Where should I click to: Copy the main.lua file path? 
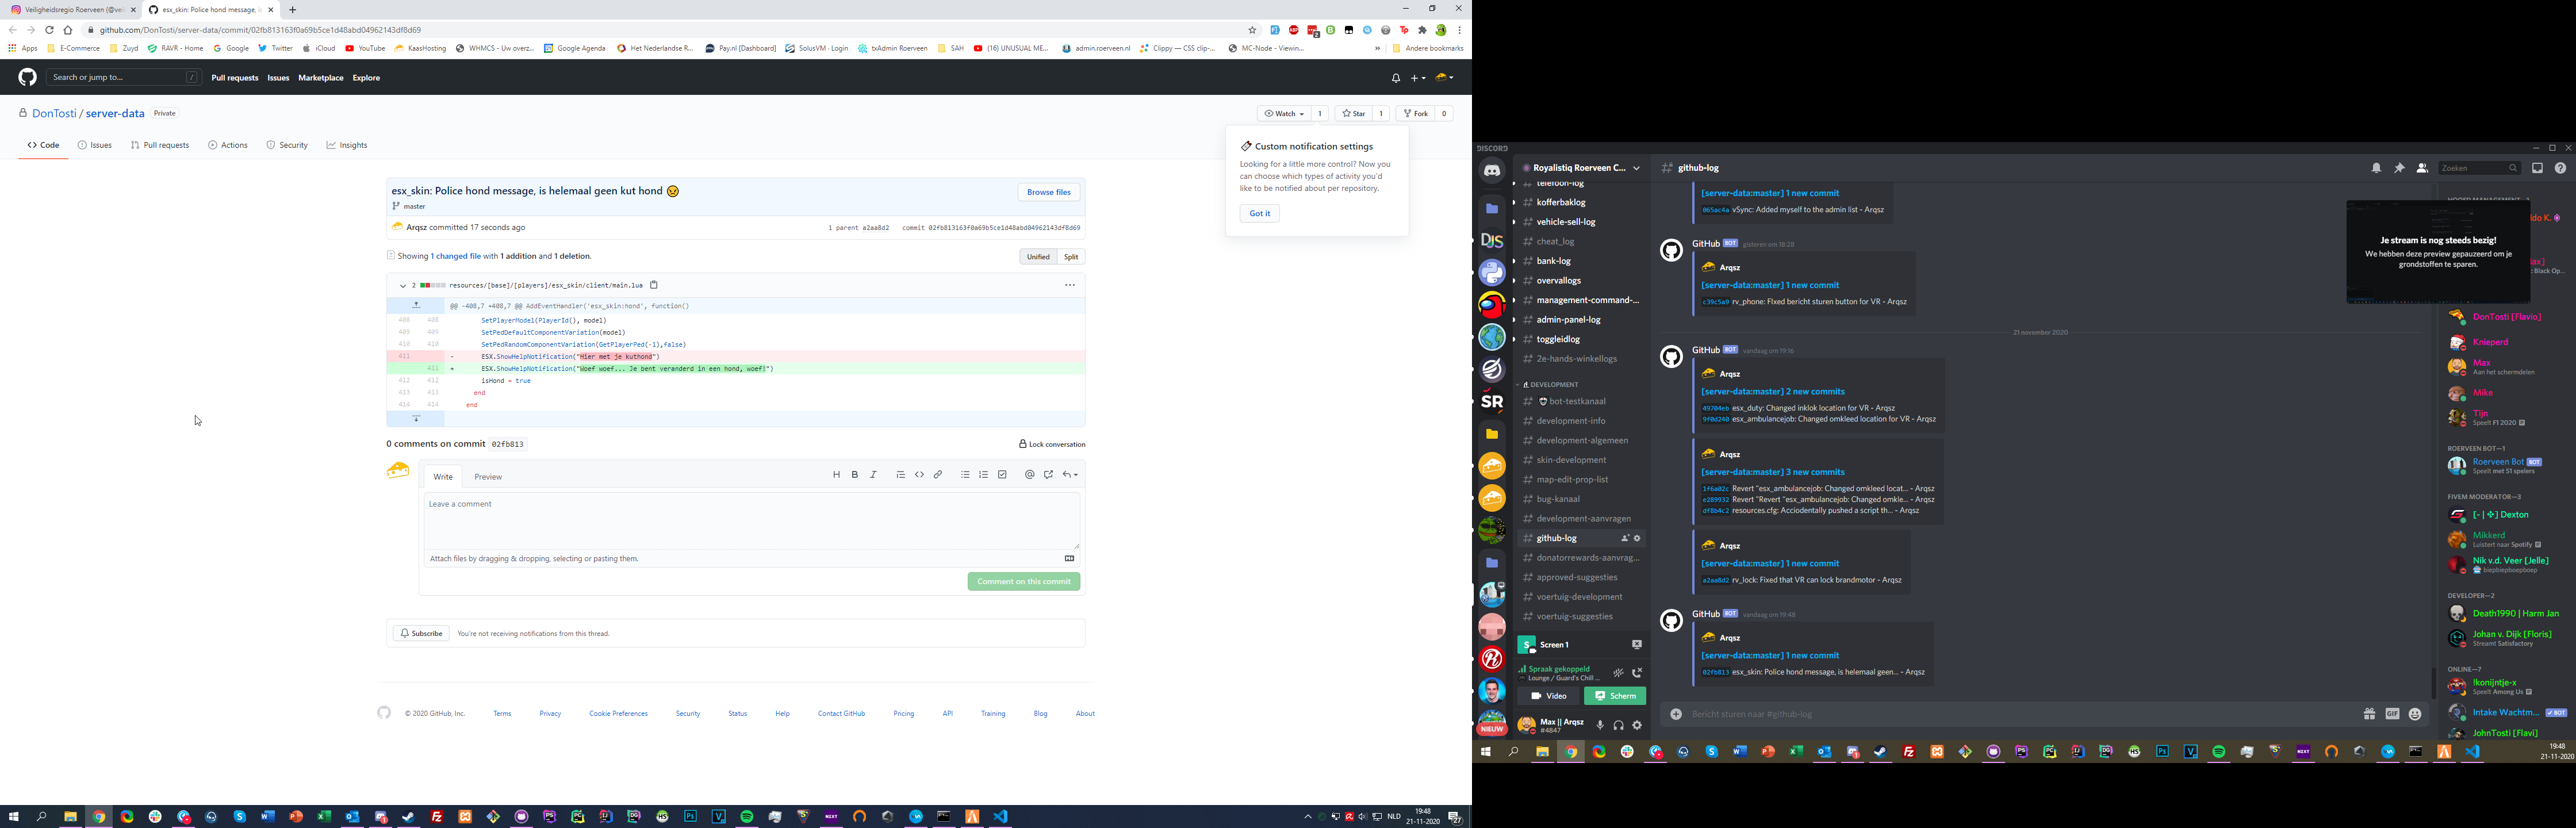click(x=654, y=285)
